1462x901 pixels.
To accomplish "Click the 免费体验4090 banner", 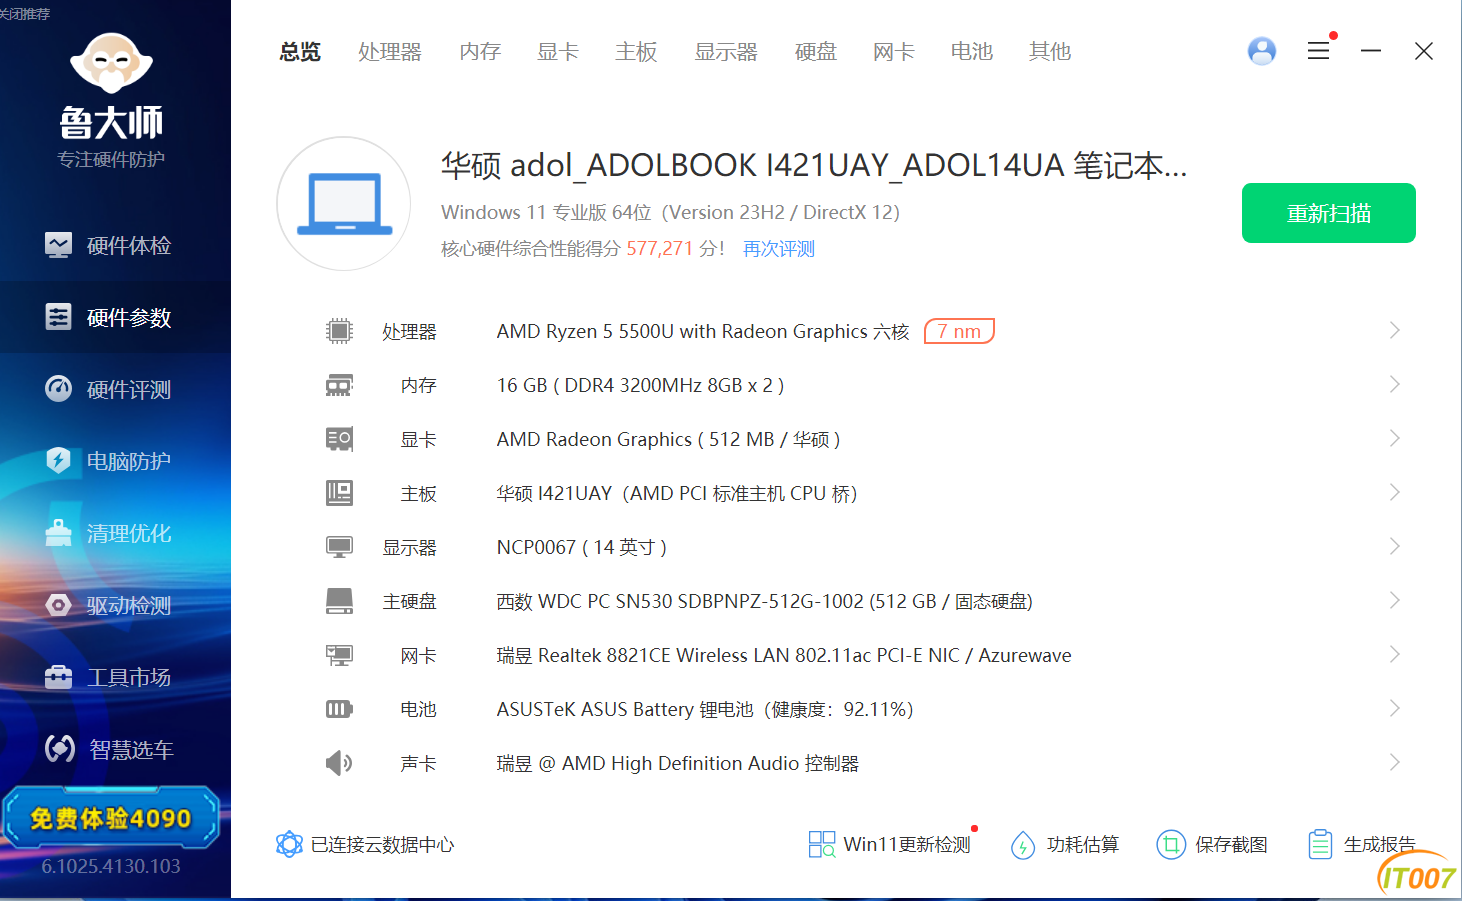I will tap(111, 818).
